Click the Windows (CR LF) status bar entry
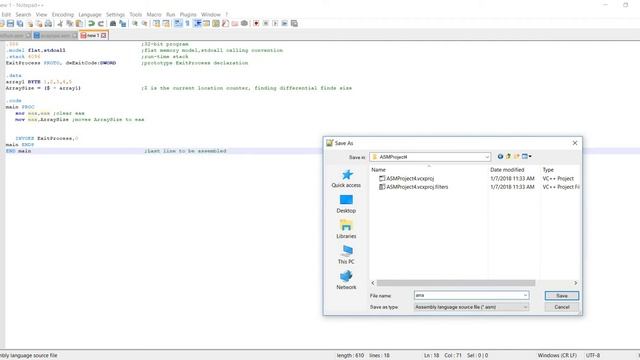The height and width of the screenshot is (360, 640). pyautogui.click(x=557, y=356)
